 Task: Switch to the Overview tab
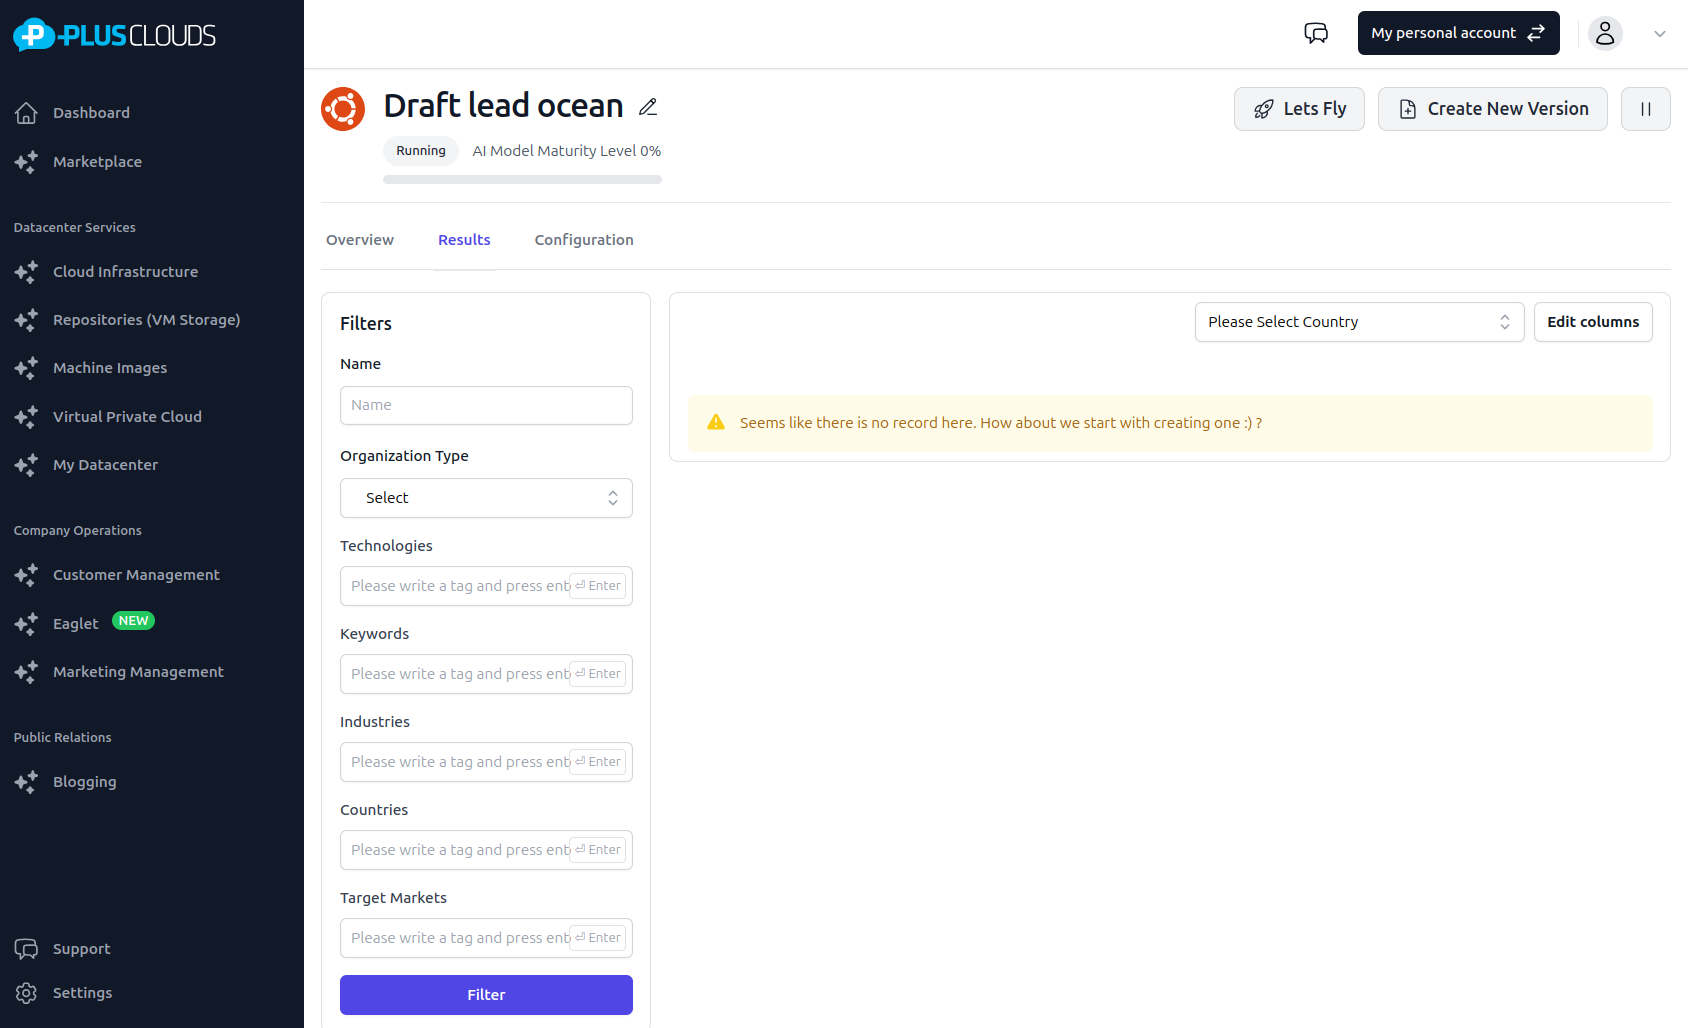pos(360,240)
